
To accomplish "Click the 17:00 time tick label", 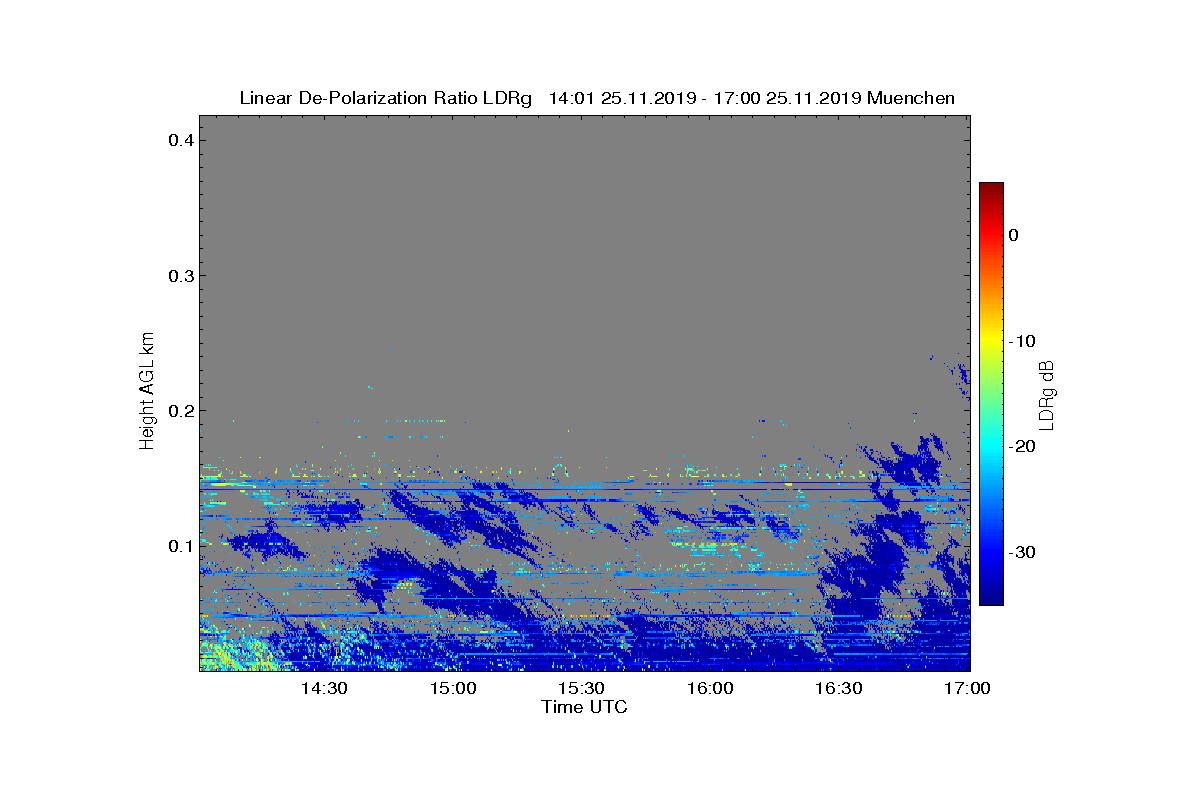I will click(967, 688).
